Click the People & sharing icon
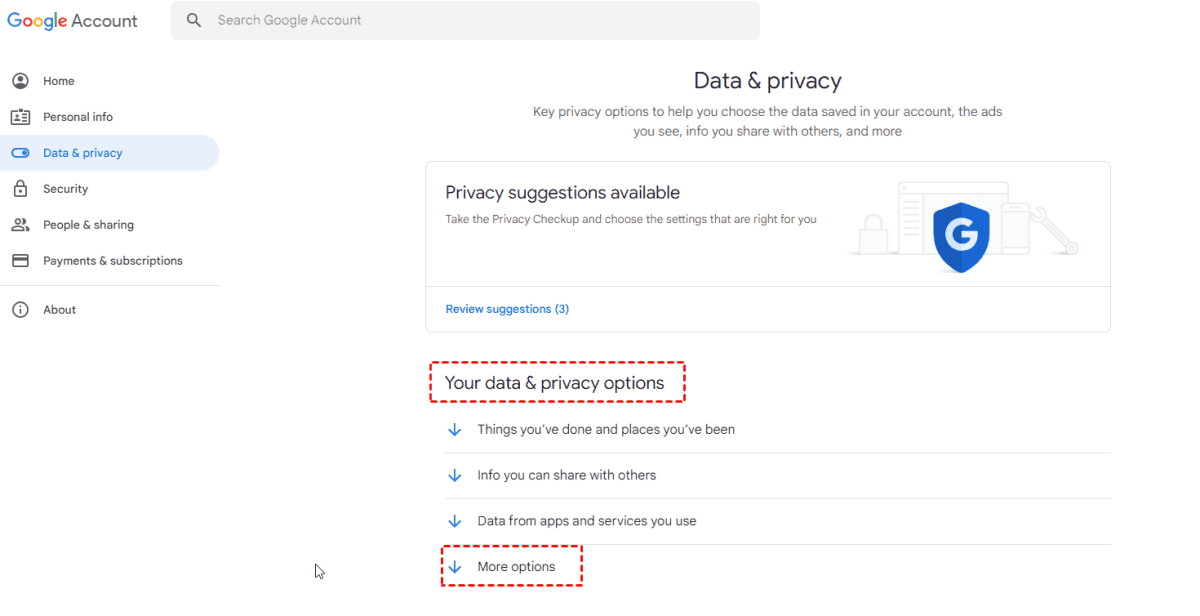The width and height of the screenshot is (1200, 616). point(20,225)
